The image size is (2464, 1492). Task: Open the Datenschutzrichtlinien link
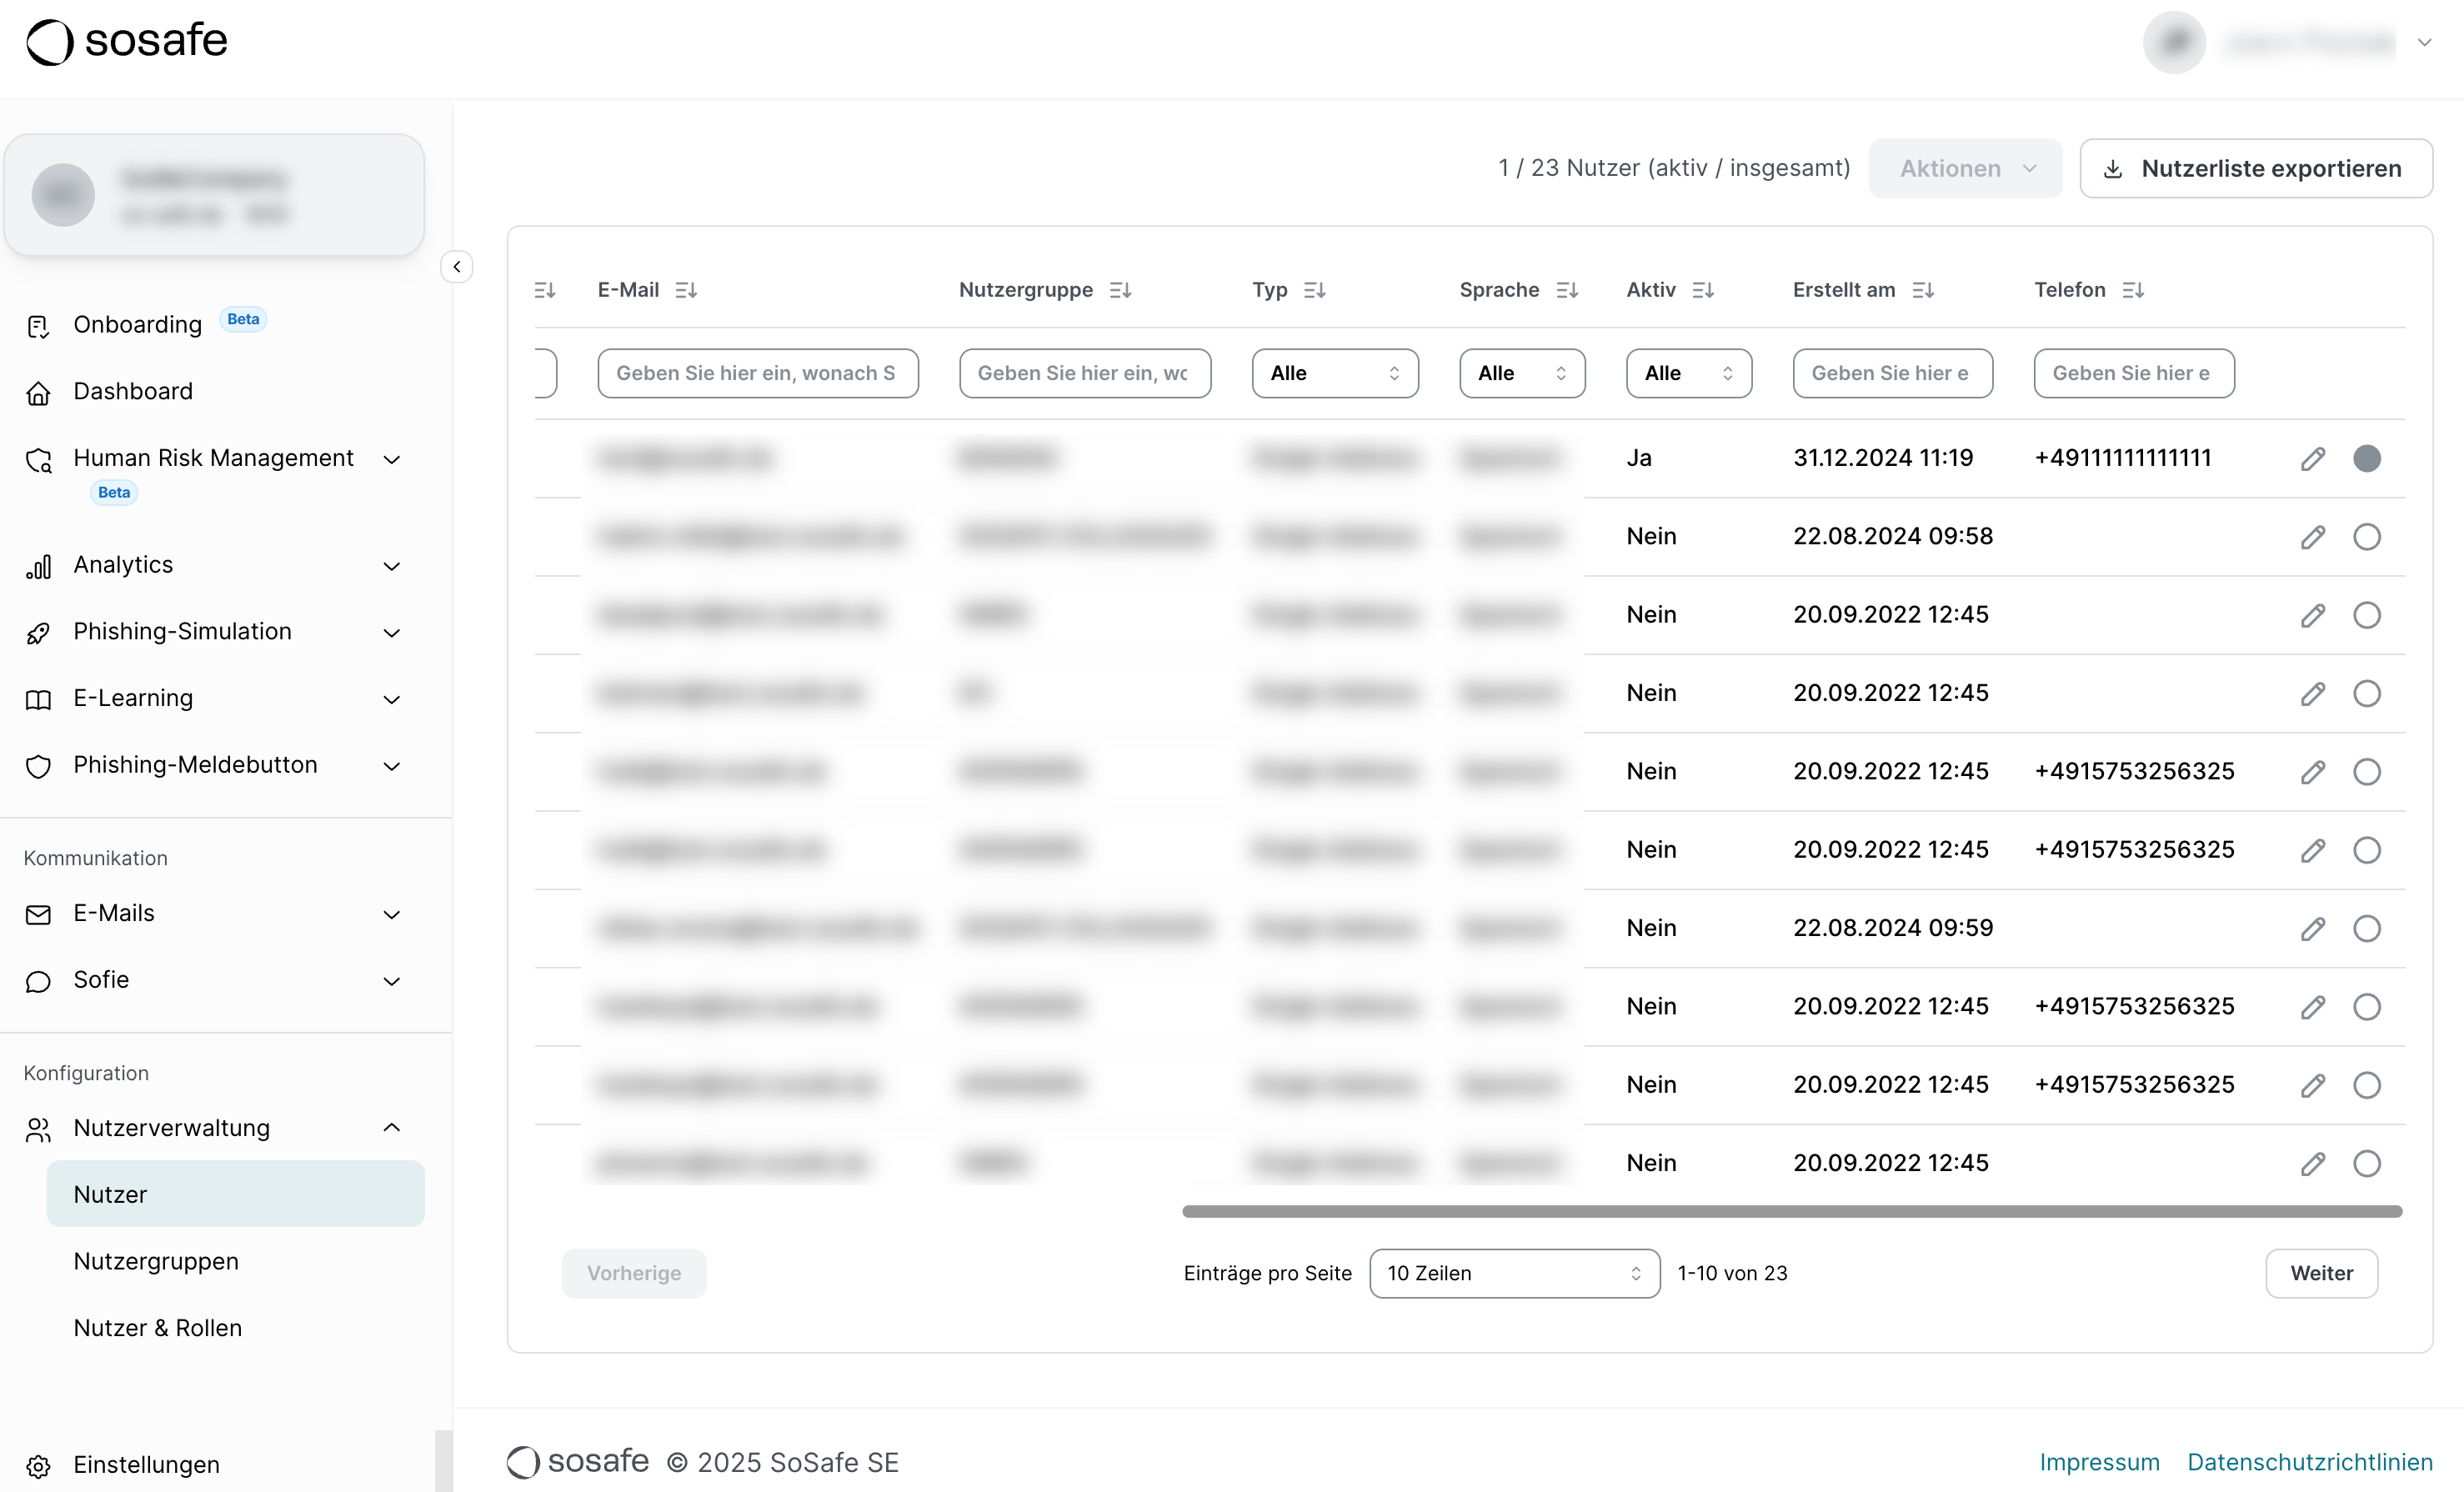click(2308, 1461)
